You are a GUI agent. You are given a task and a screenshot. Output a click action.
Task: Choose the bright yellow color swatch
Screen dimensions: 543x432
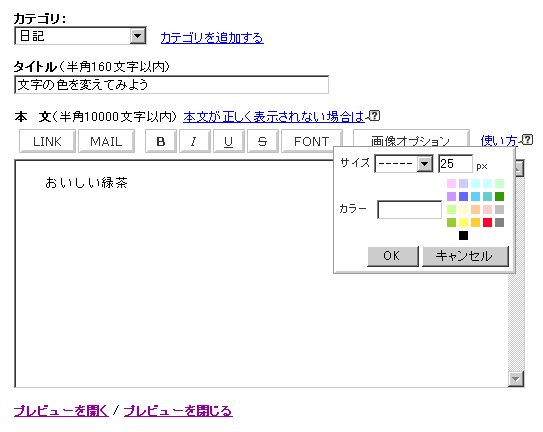click(463, 222)
